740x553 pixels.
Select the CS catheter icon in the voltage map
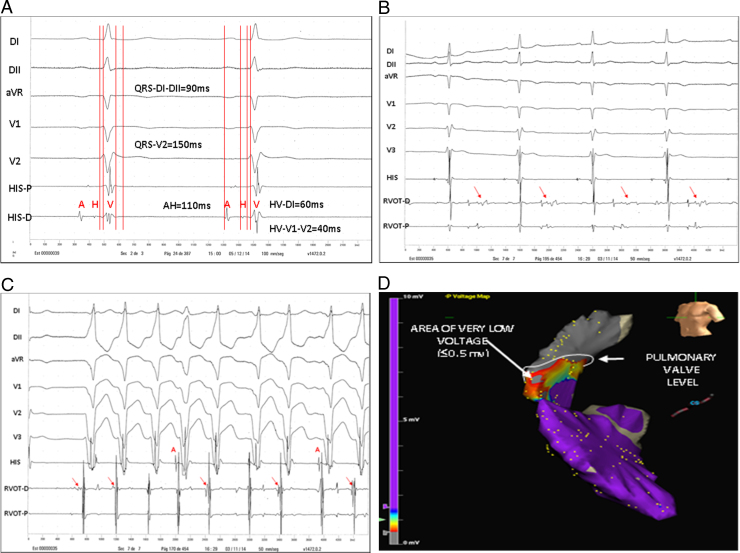[x=692, y=406]
